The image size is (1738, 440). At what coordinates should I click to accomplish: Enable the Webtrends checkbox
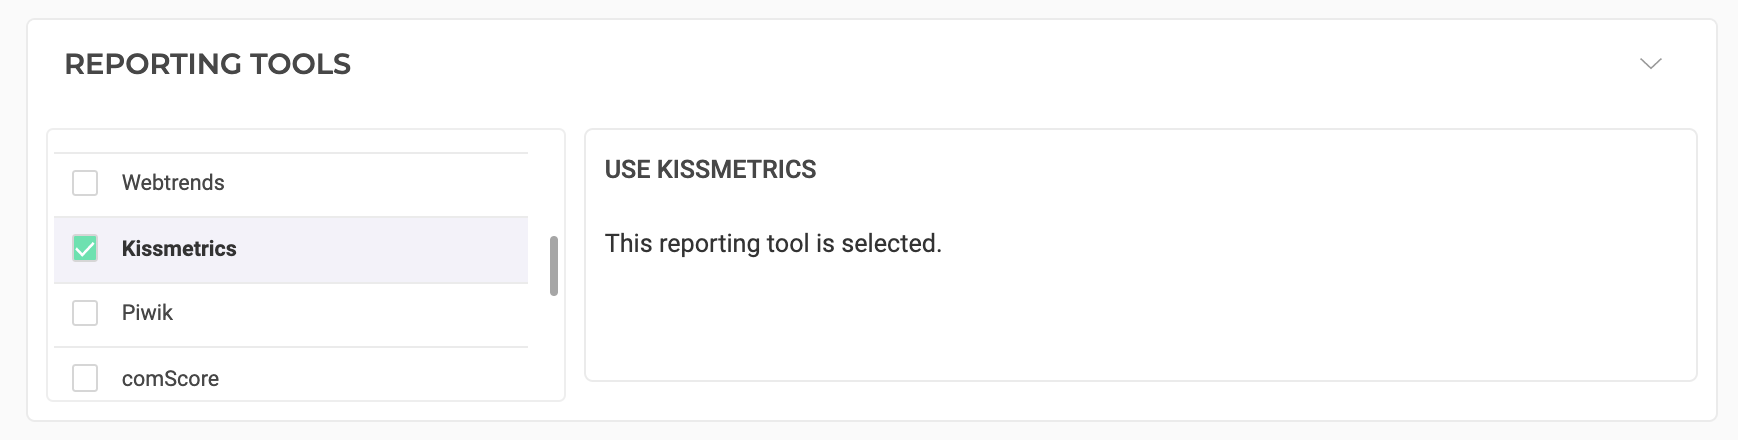coord(85,183)
